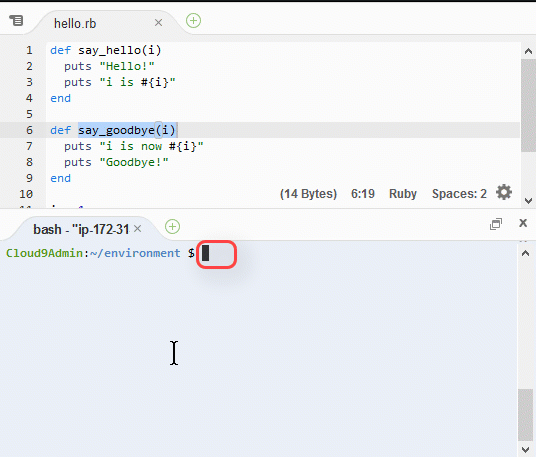Click the terminal scrollbar up arrow
This screenshot has height=457, width=536.
[x=525, y=253]
